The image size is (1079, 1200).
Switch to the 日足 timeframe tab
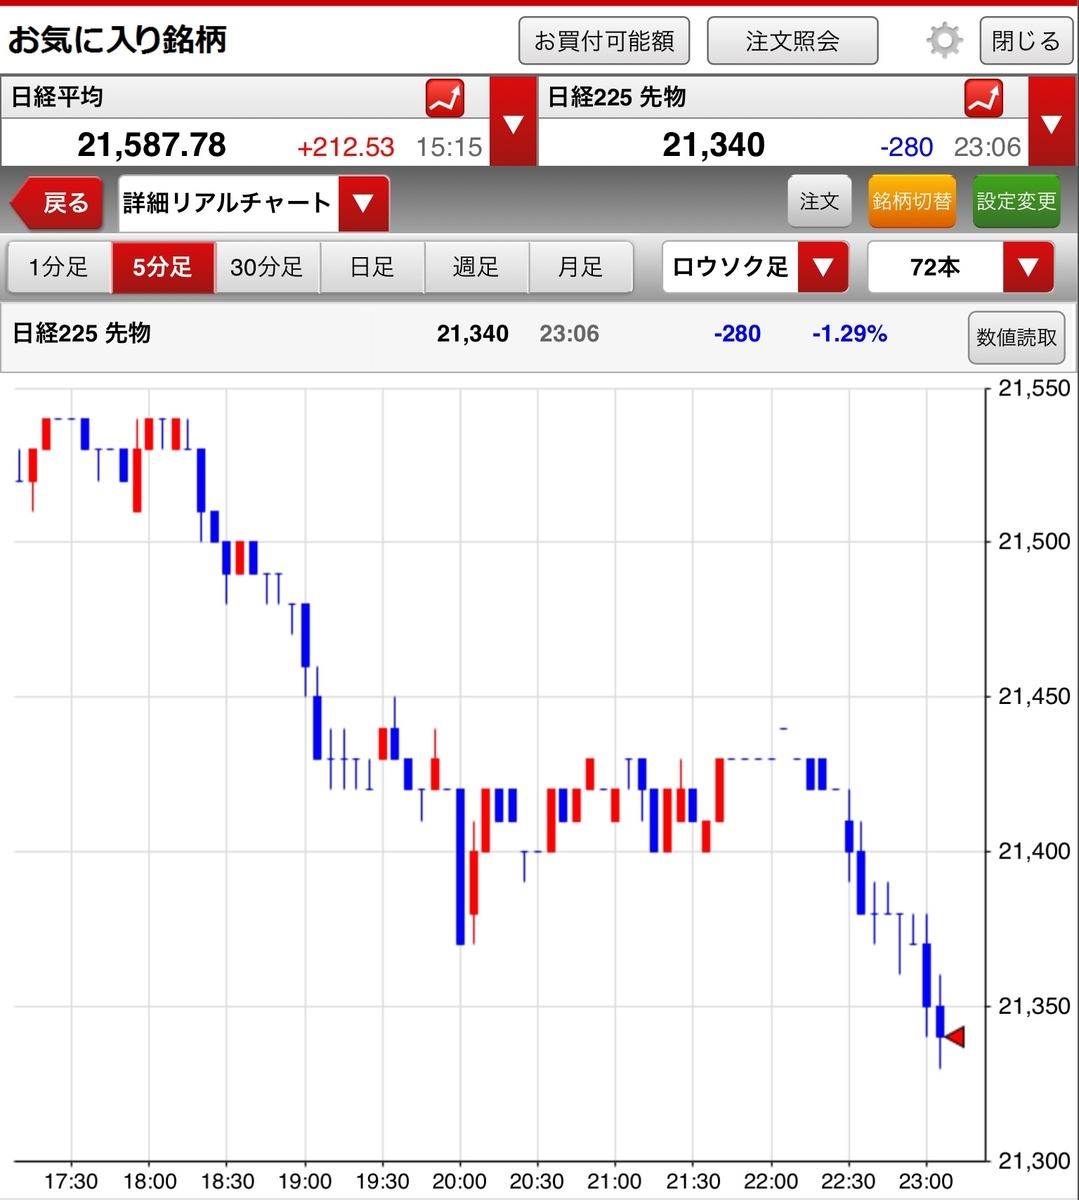[372, 267]
